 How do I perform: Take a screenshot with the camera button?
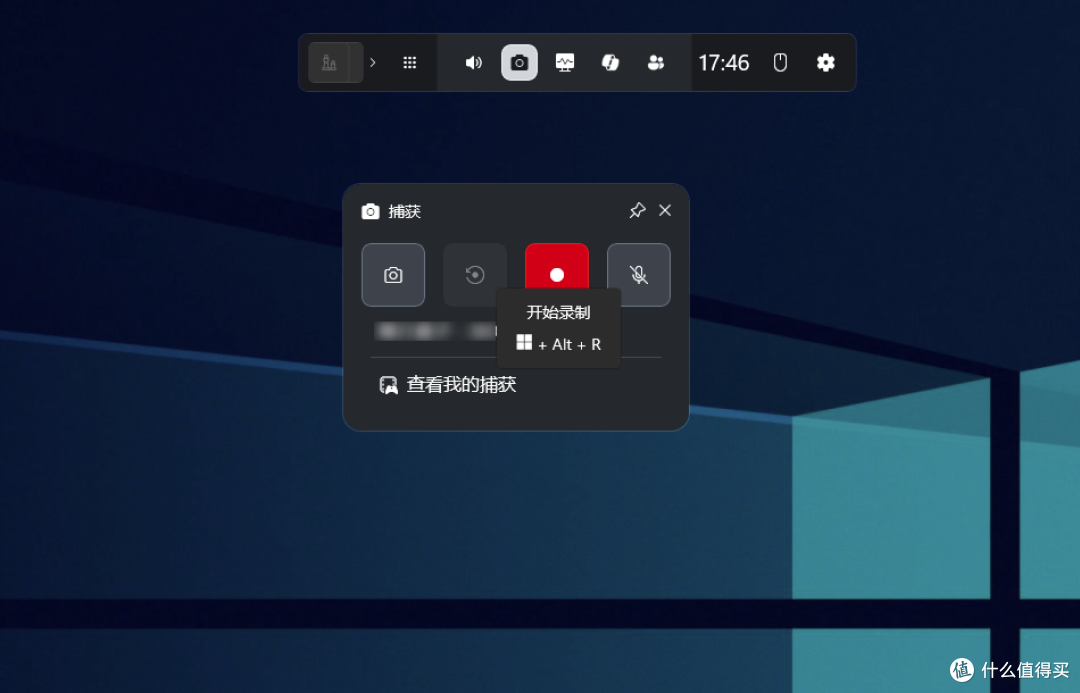tap(393, 275)
